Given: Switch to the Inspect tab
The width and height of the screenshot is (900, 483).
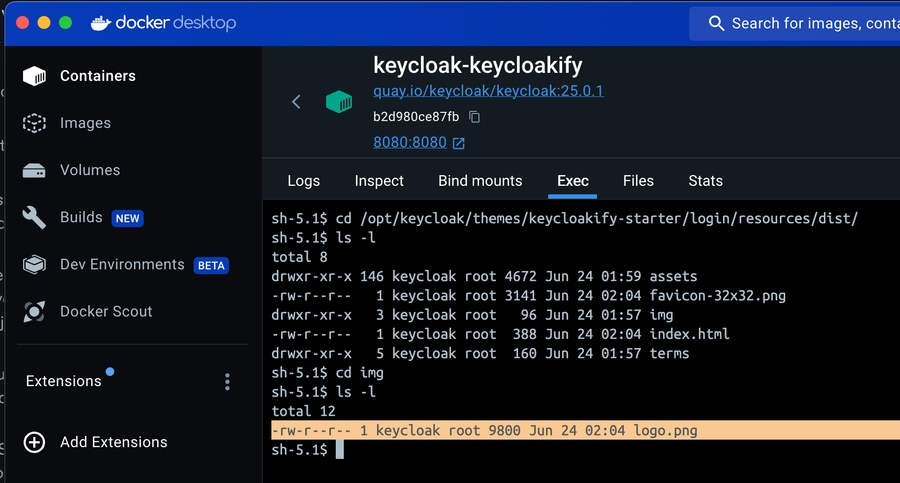Looking at the screenshot, I should click(x=379, y=181).
